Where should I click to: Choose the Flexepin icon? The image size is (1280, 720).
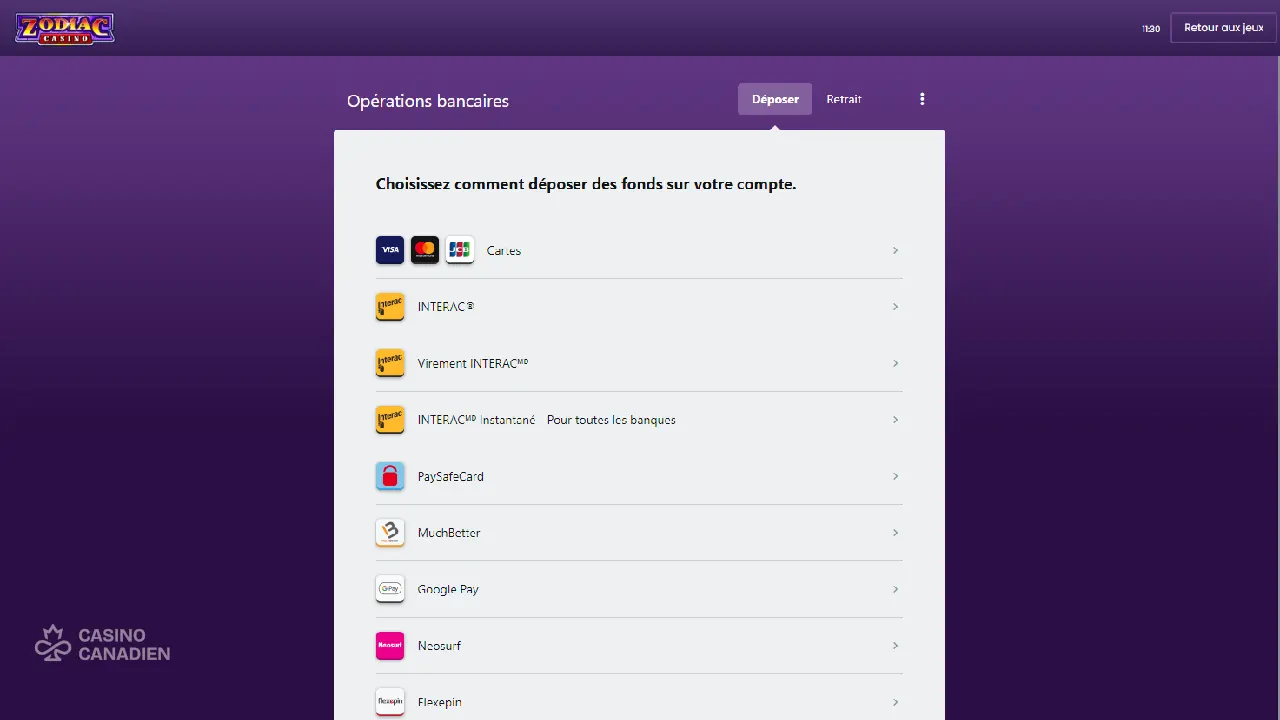[x=390, y=702]
